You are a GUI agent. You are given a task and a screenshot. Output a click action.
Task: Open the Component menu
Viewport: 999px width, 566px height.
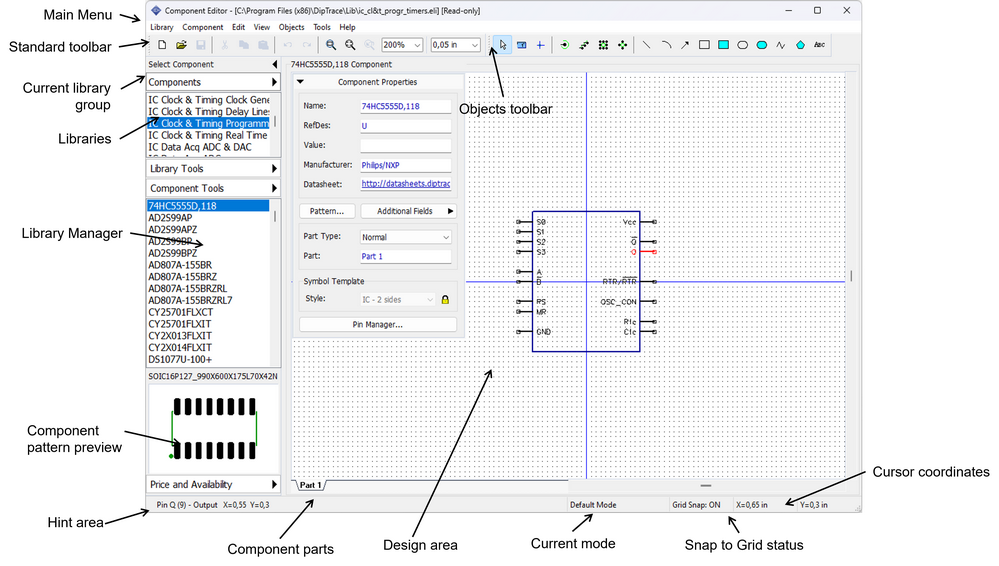203,27
